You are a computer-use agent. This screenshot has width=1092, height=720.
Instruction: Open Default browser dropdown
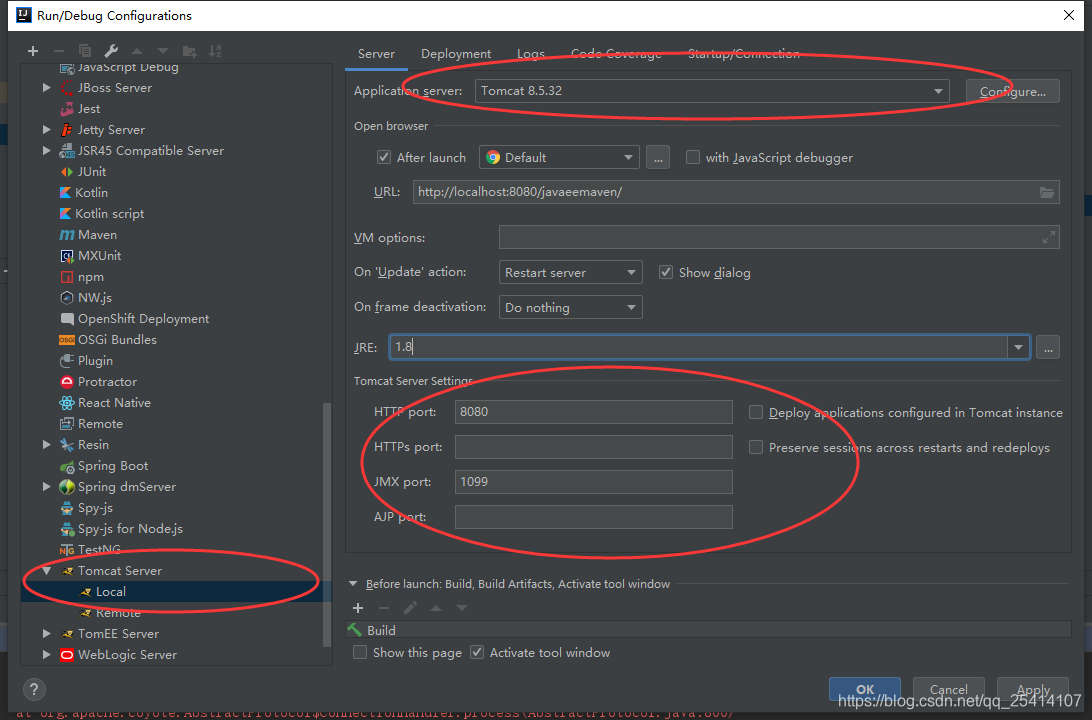coord(559,157)
